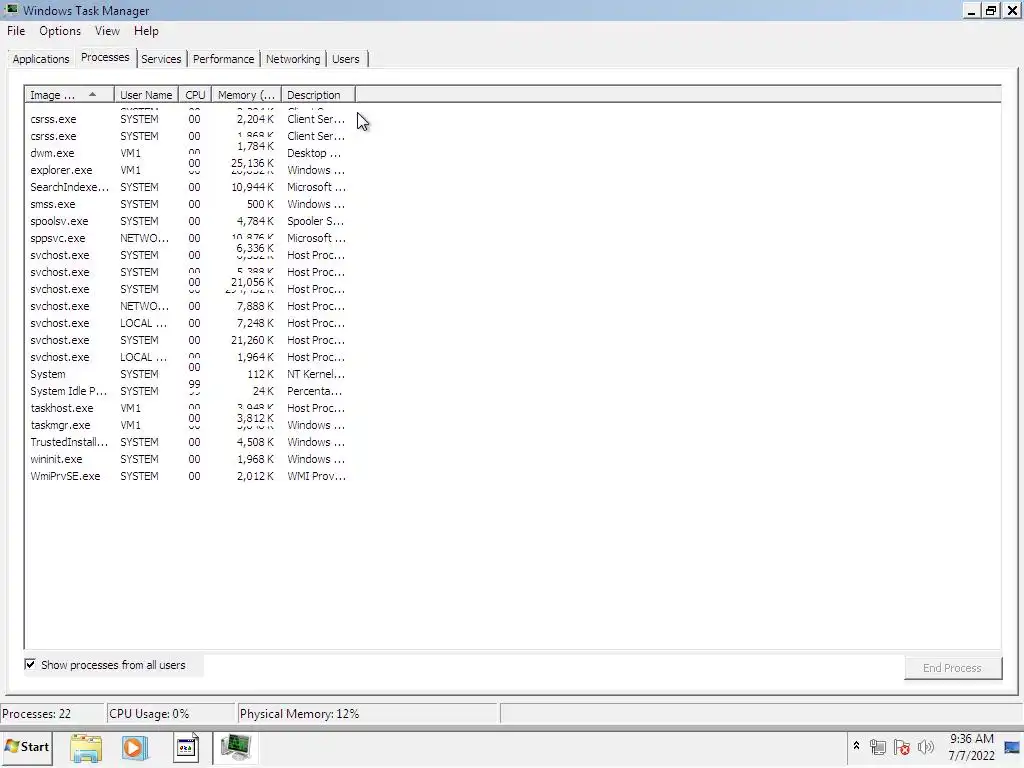Sort by Image Name column header

69,95
